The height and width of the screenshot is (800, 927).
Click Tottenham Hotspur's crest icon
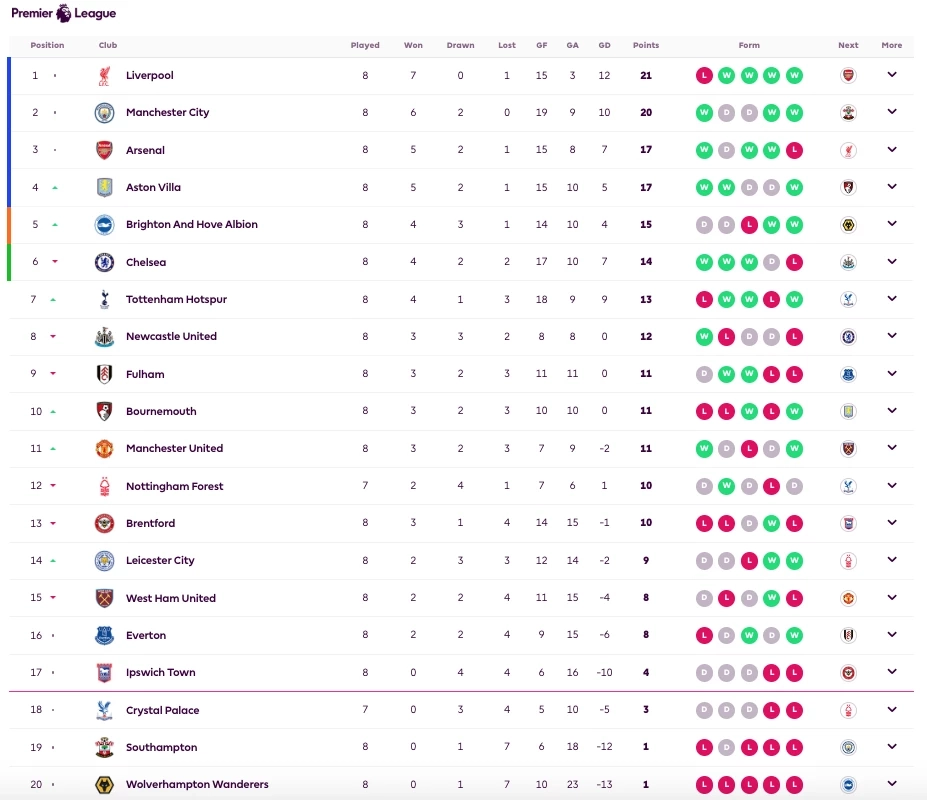tap(105, 299)
